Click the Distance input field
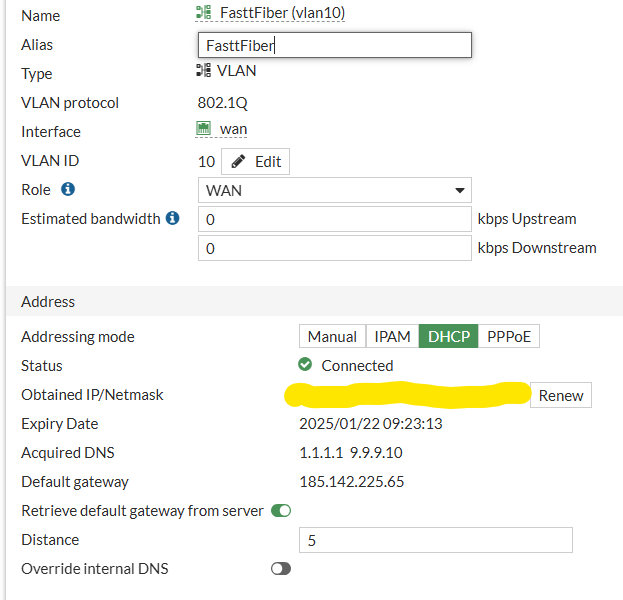 pos(435,540)
